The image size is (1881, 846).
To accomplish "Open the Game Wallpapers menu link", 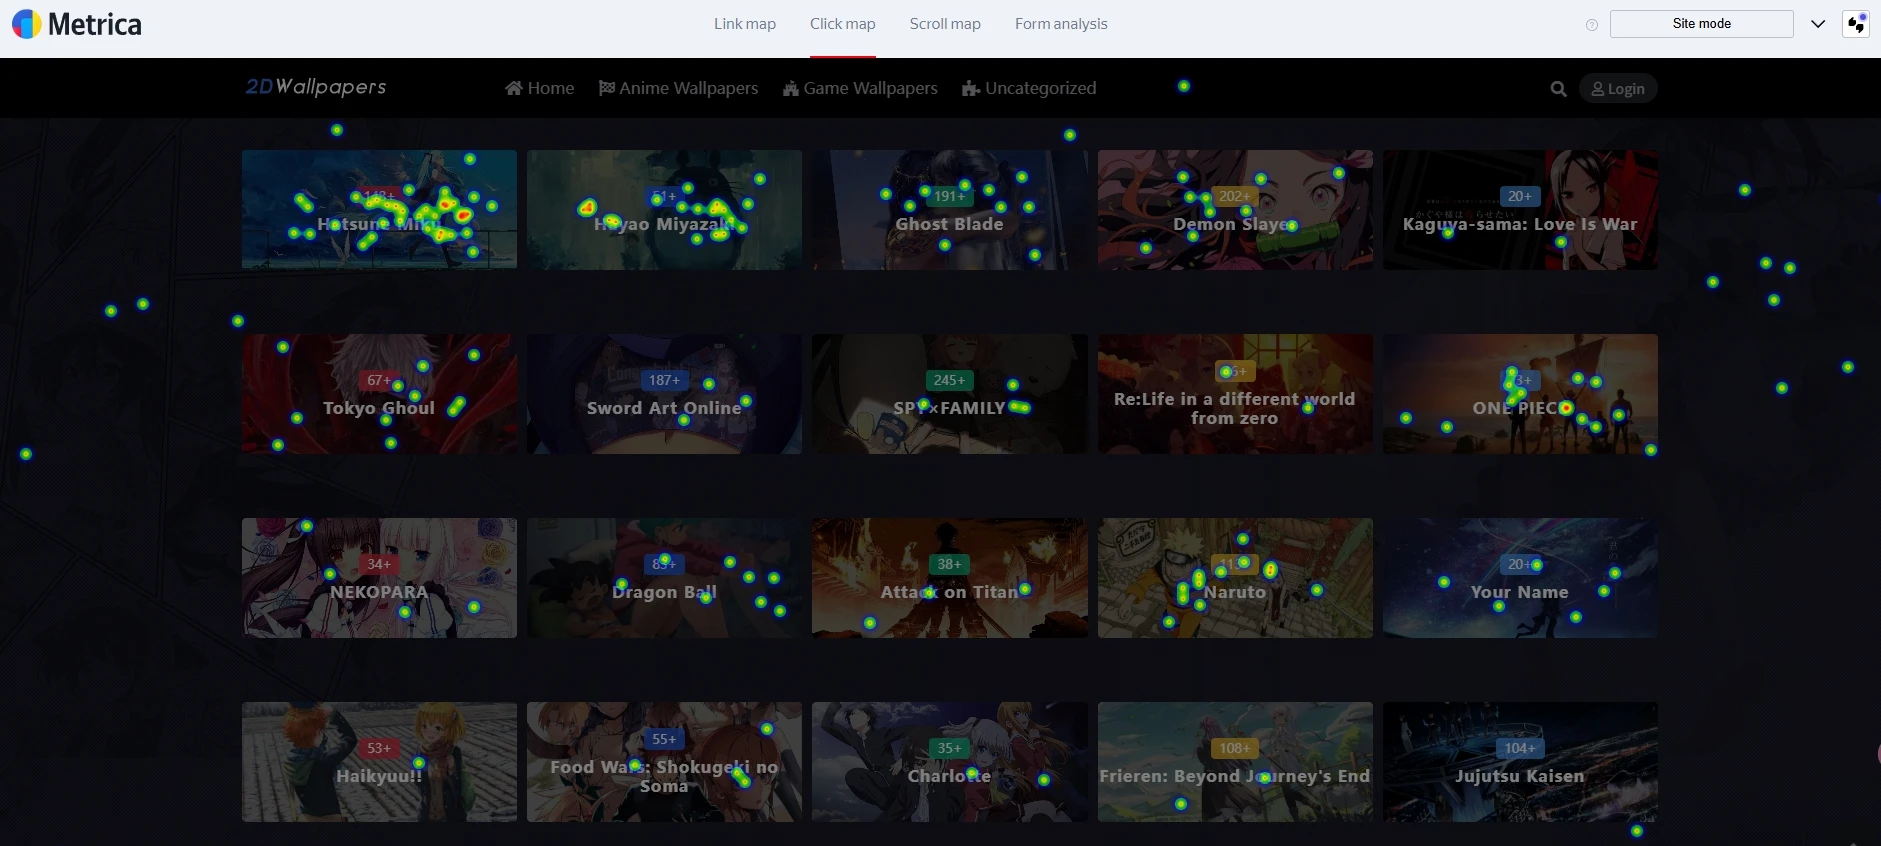I will click(860, 88).
